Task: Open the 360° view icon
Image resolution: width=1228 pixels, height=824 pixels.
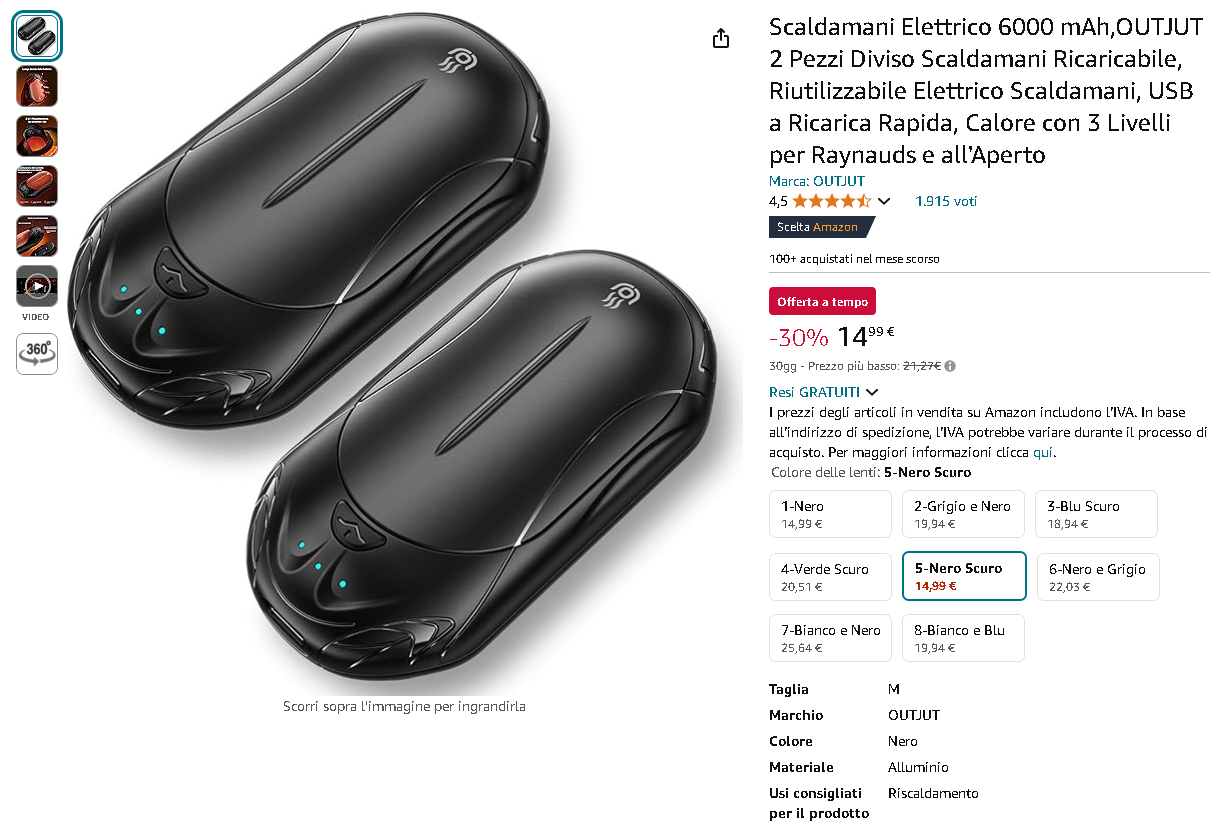Action: [37, 354]
